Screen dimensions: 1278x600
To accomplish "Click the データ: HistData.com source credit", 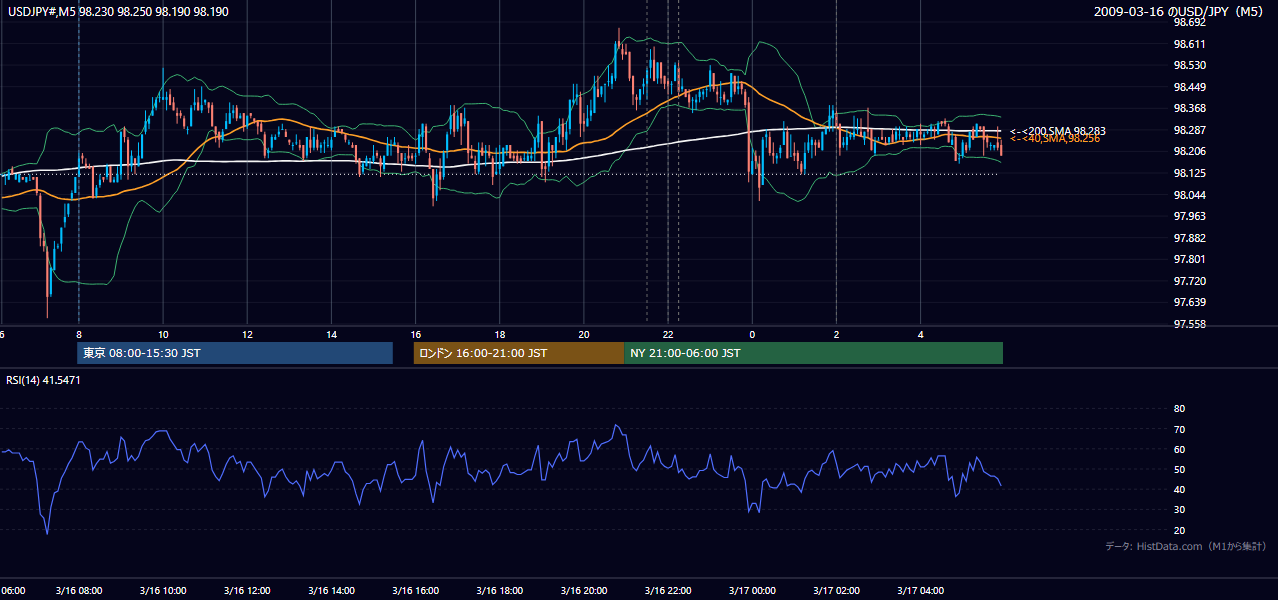I will (1186, 546).
